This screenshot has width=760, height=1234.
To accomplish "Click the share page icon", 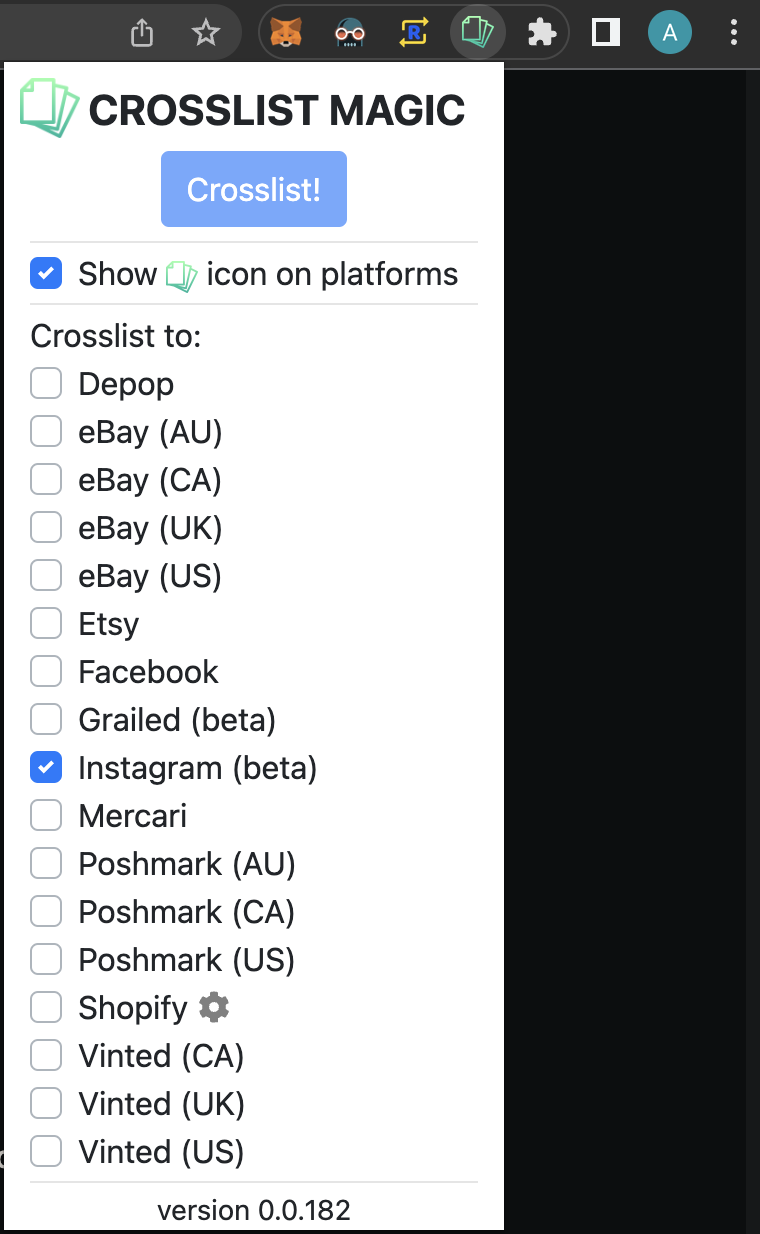I will tap(142, 33).
